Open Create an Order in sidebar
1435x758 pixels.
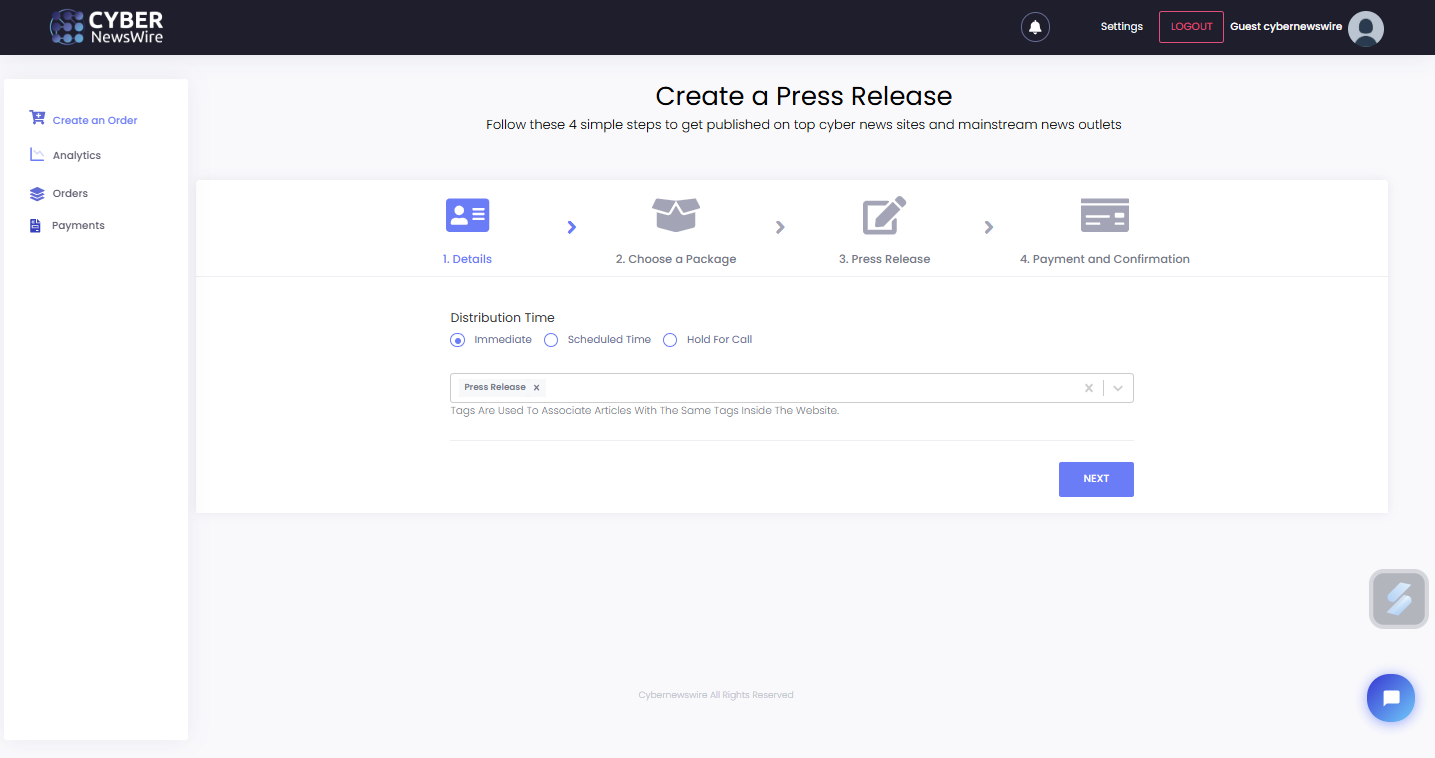pos(94,120)
